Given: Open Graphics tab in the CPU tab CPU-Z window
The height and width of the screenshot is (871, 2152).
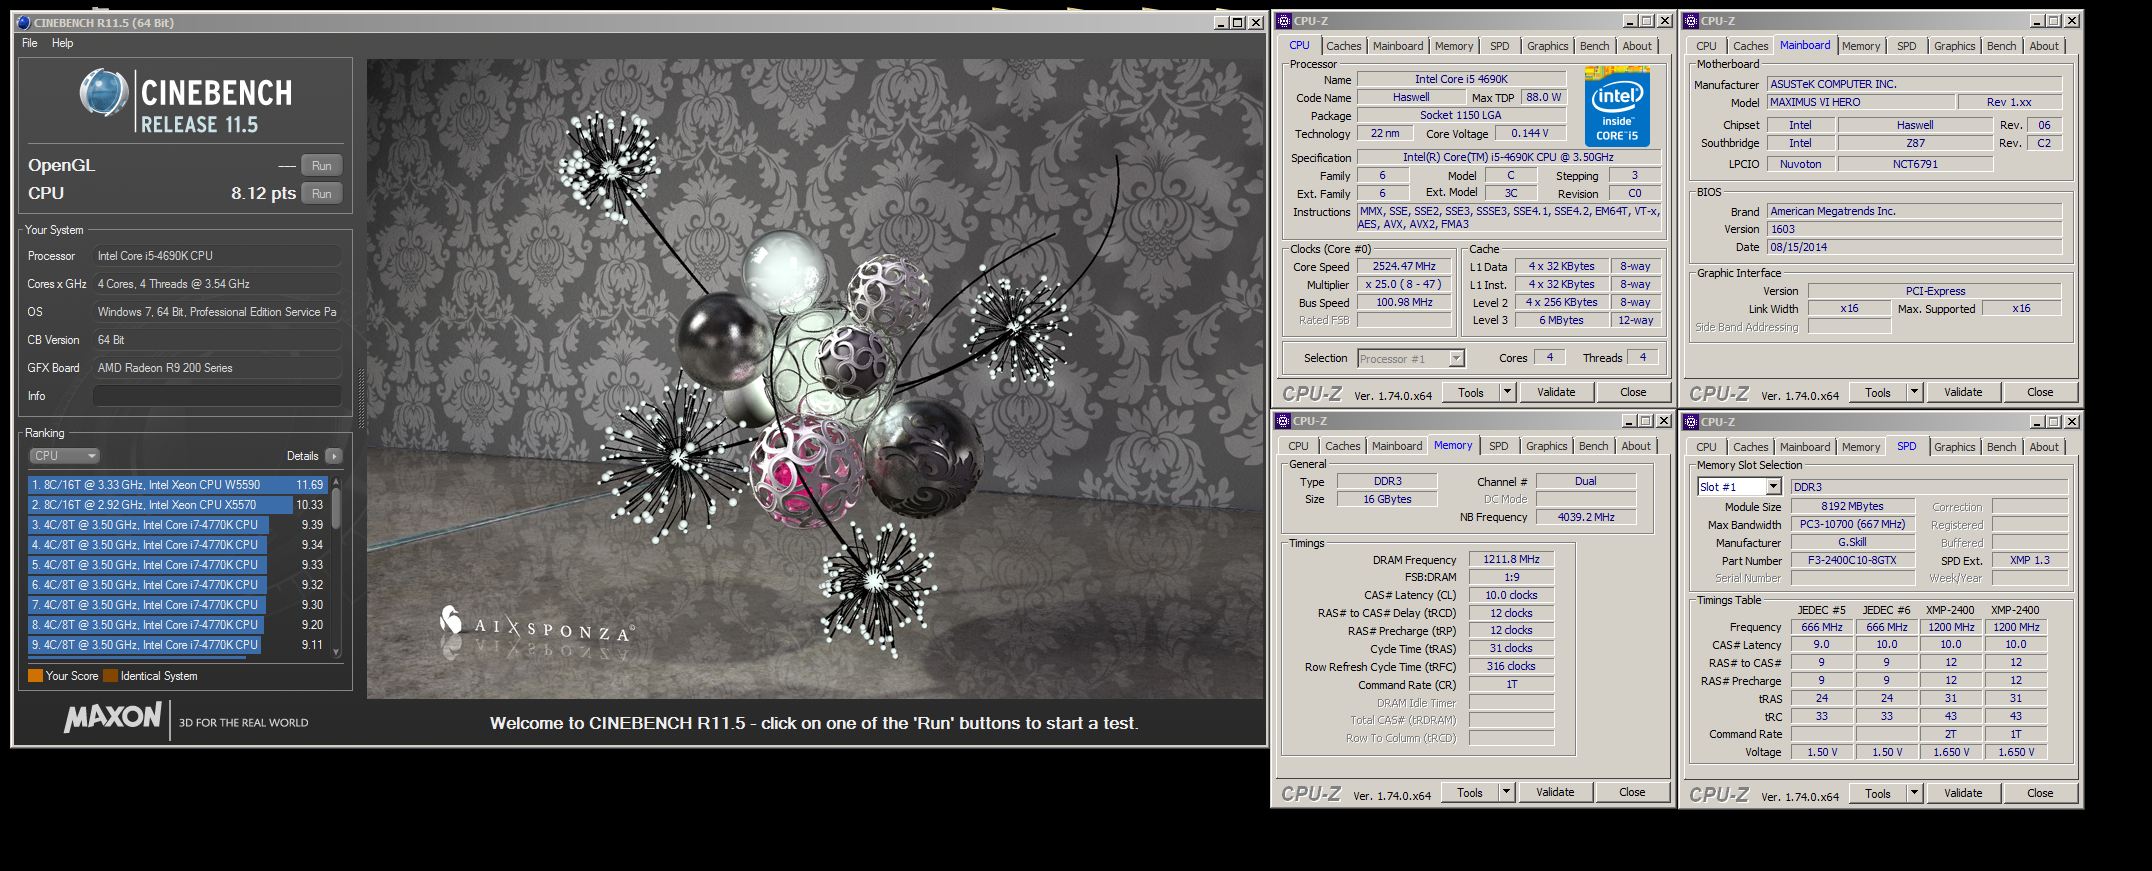Looking at the screenshot, I should [x=1547, y=46].
